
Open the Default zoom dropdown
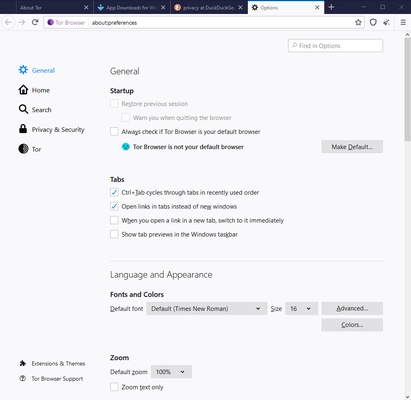tap(171, 372)
